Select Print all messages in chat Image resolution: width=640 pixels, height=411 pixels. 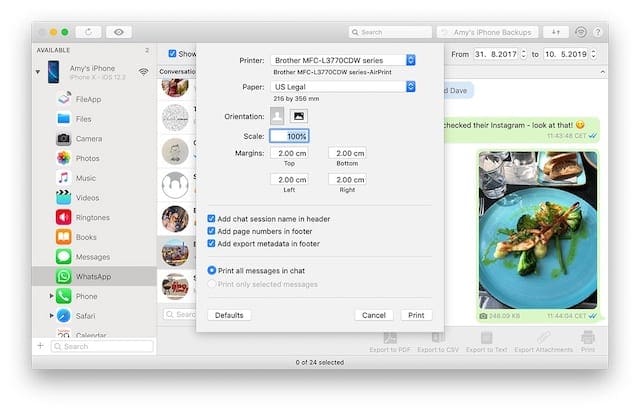coord(211,270)
